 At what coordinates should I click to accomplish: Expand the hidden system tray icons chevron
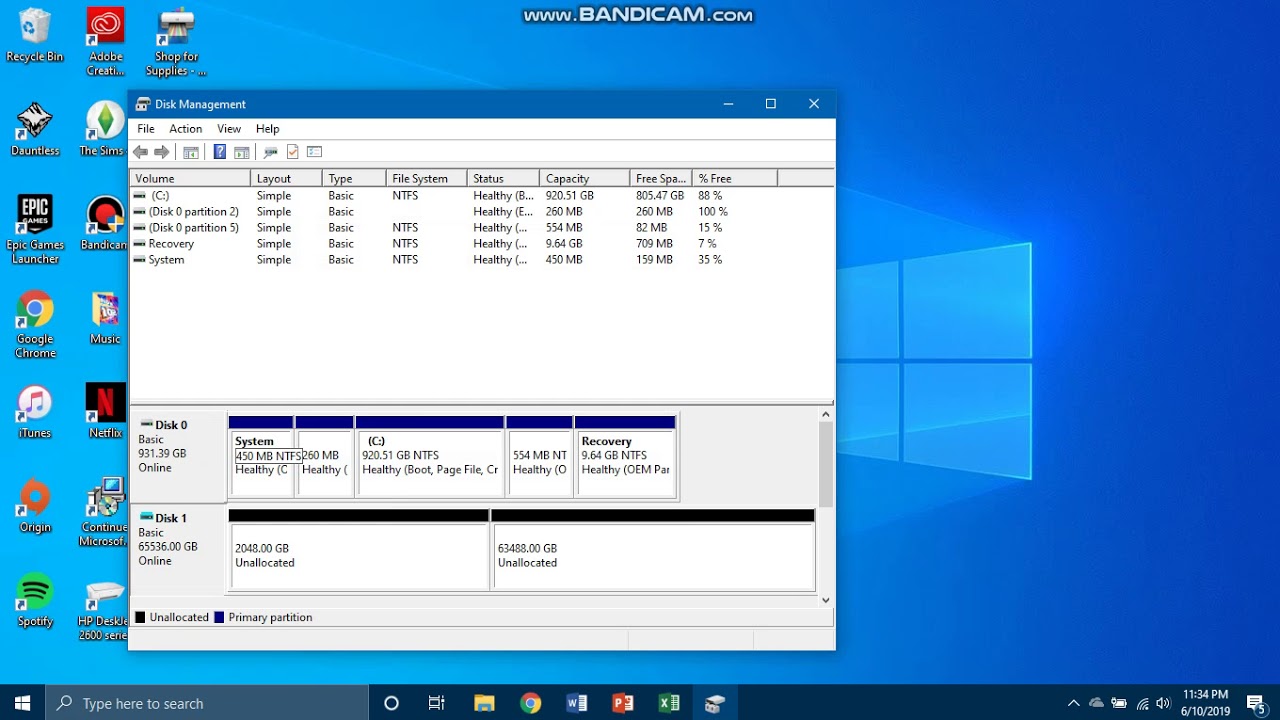[1074, 703]
